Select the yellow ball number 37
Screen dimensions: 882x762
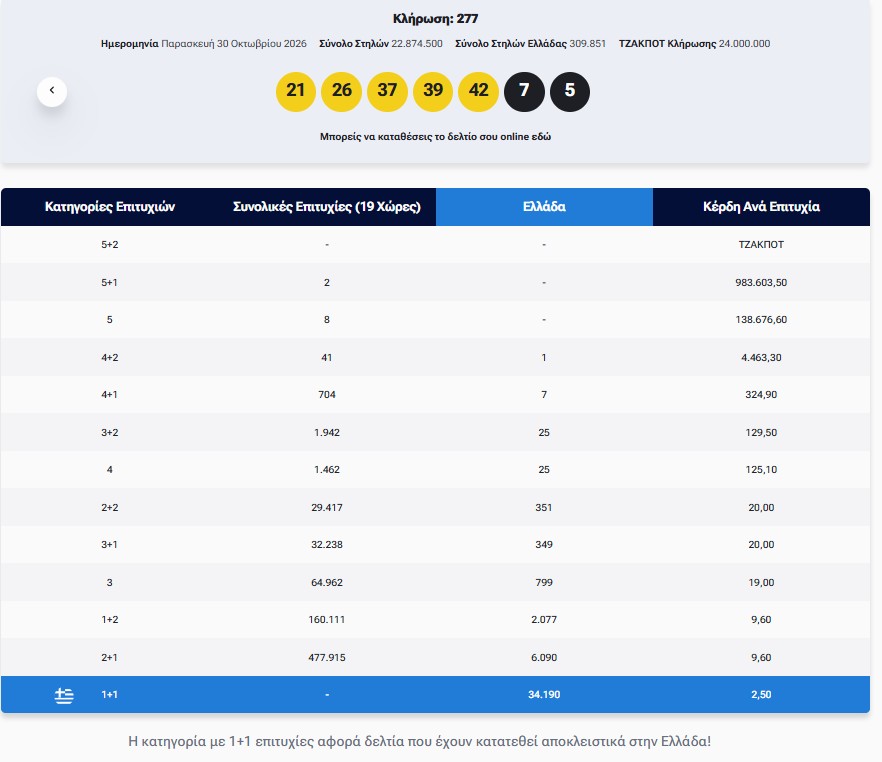387,91
